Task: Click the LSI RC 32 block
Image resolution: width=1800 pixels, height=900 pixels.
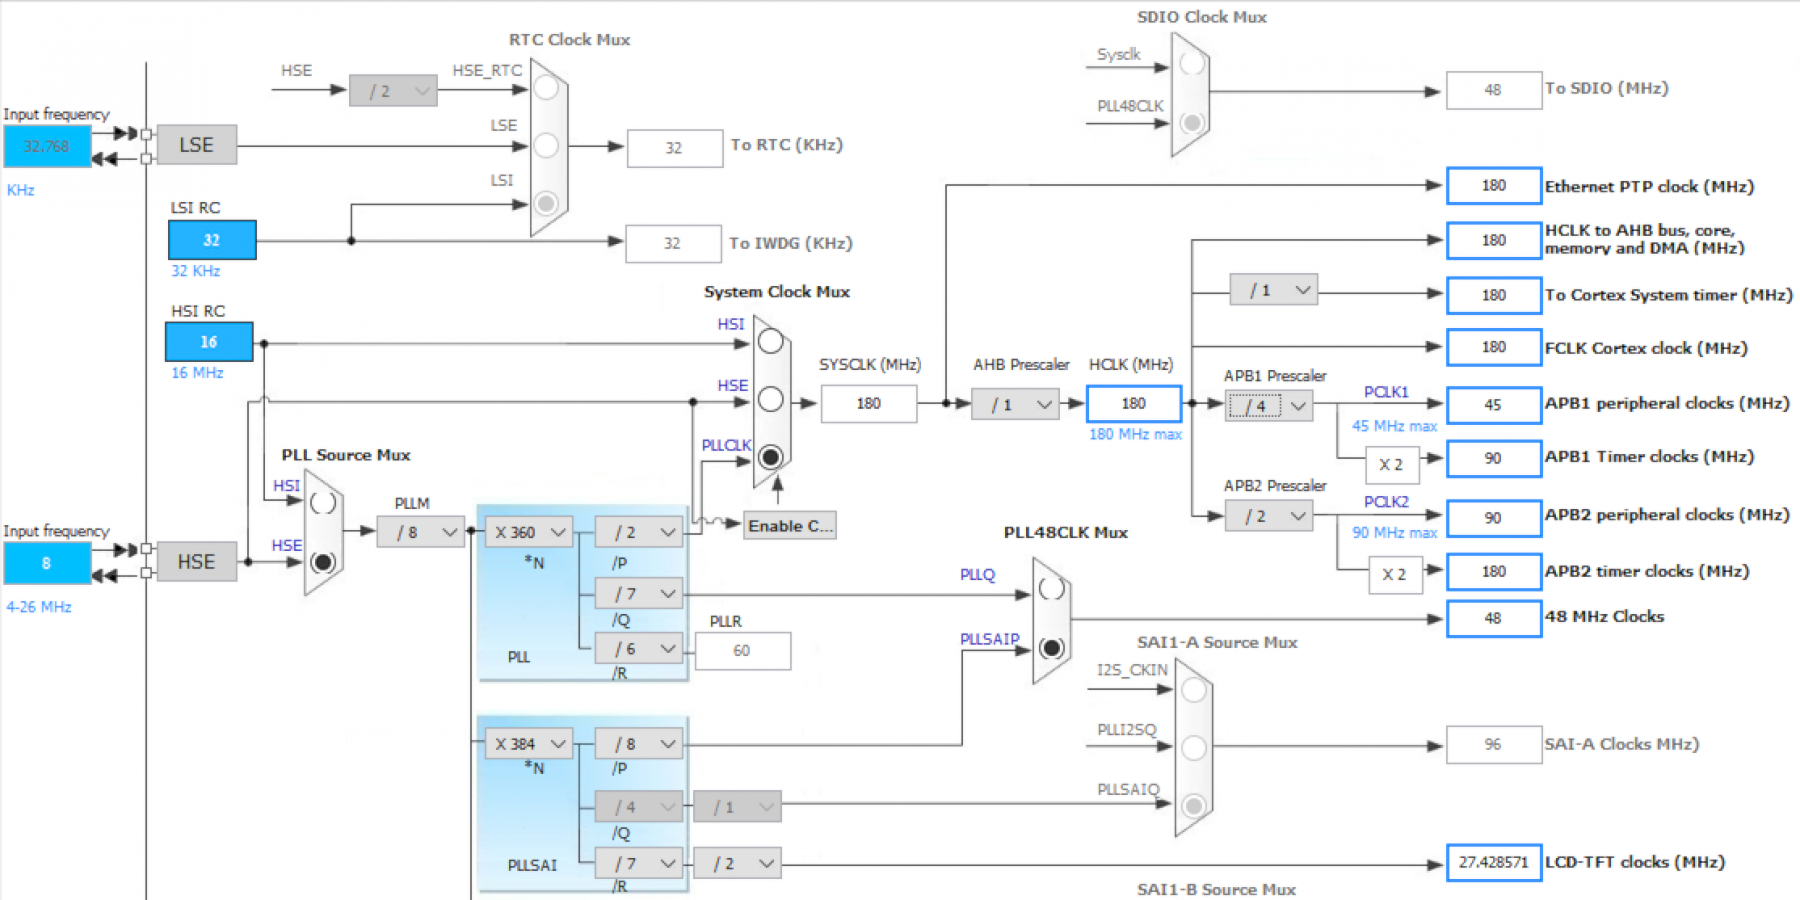Action: point(212,240)
